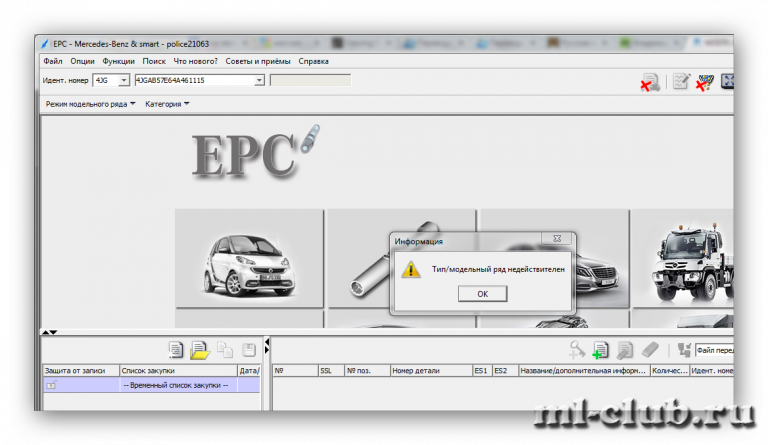Open the Категория dropdown
The width and height of the screenshot is (768, 445).
[167, 104]
